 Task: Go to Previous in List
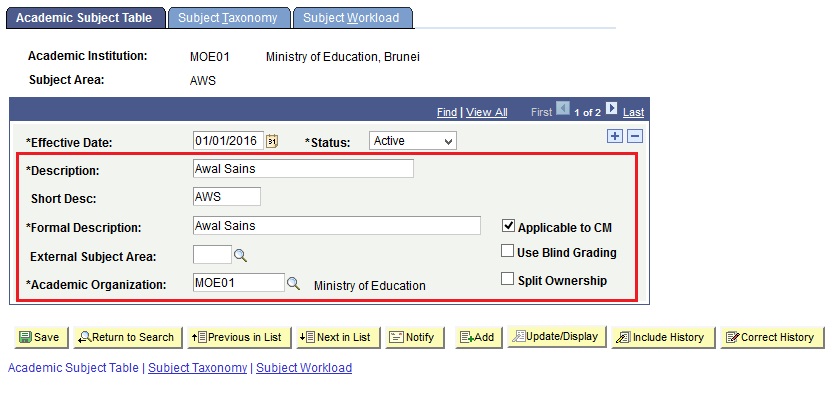point(238,337)
